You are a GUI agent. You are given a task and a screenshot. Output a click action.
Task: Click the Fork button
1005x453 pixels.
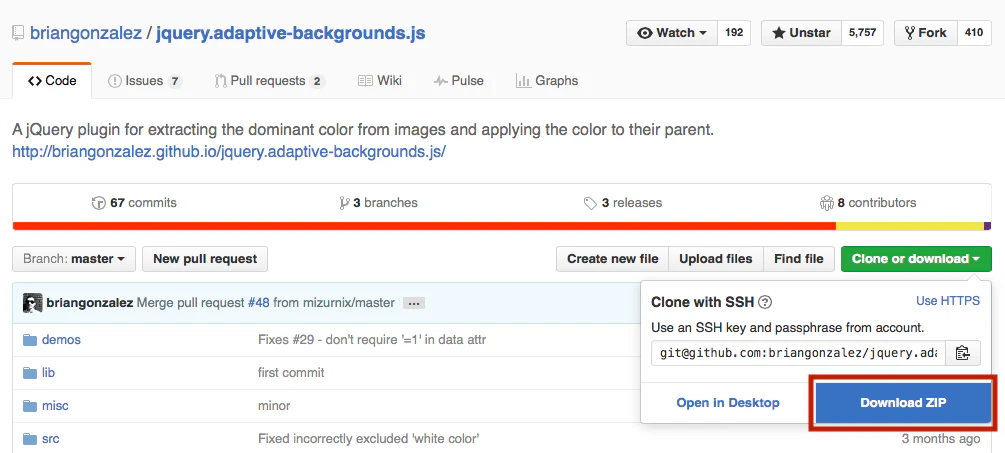(926, 33)
